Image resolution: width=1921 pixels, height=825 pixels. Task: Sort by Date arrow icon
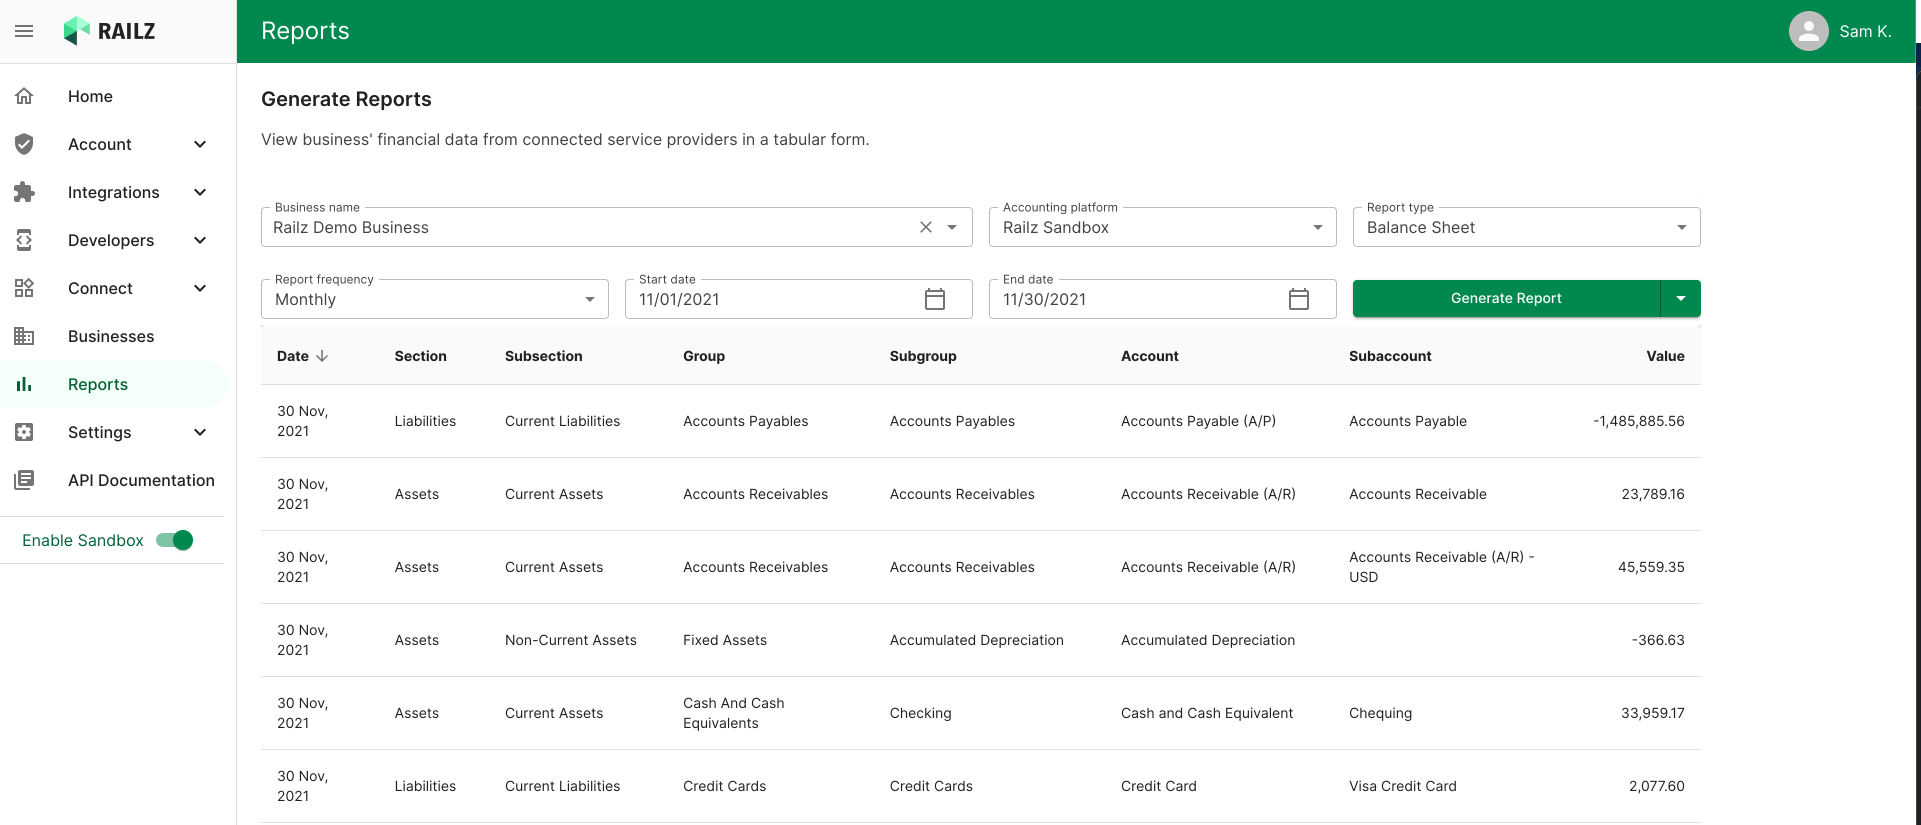pyautogui.click(x=322, y=356)
